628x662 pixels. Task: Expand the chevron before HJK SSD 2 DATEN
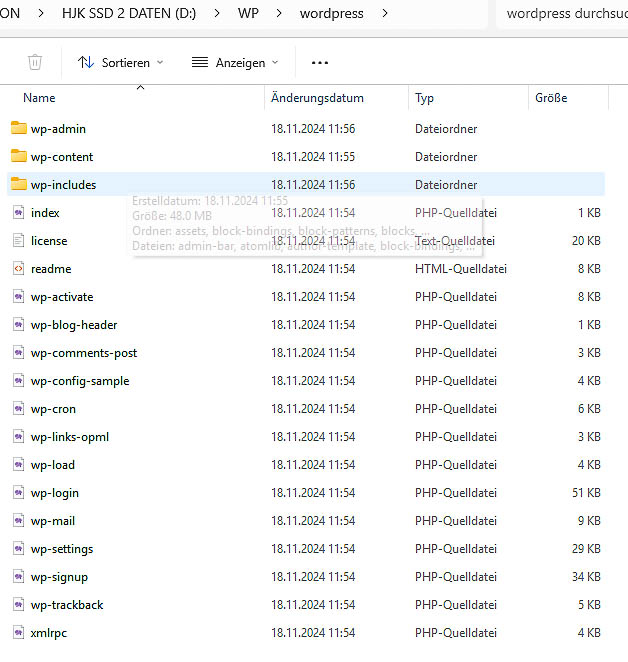pyautogui.click(x=41, y=14)
